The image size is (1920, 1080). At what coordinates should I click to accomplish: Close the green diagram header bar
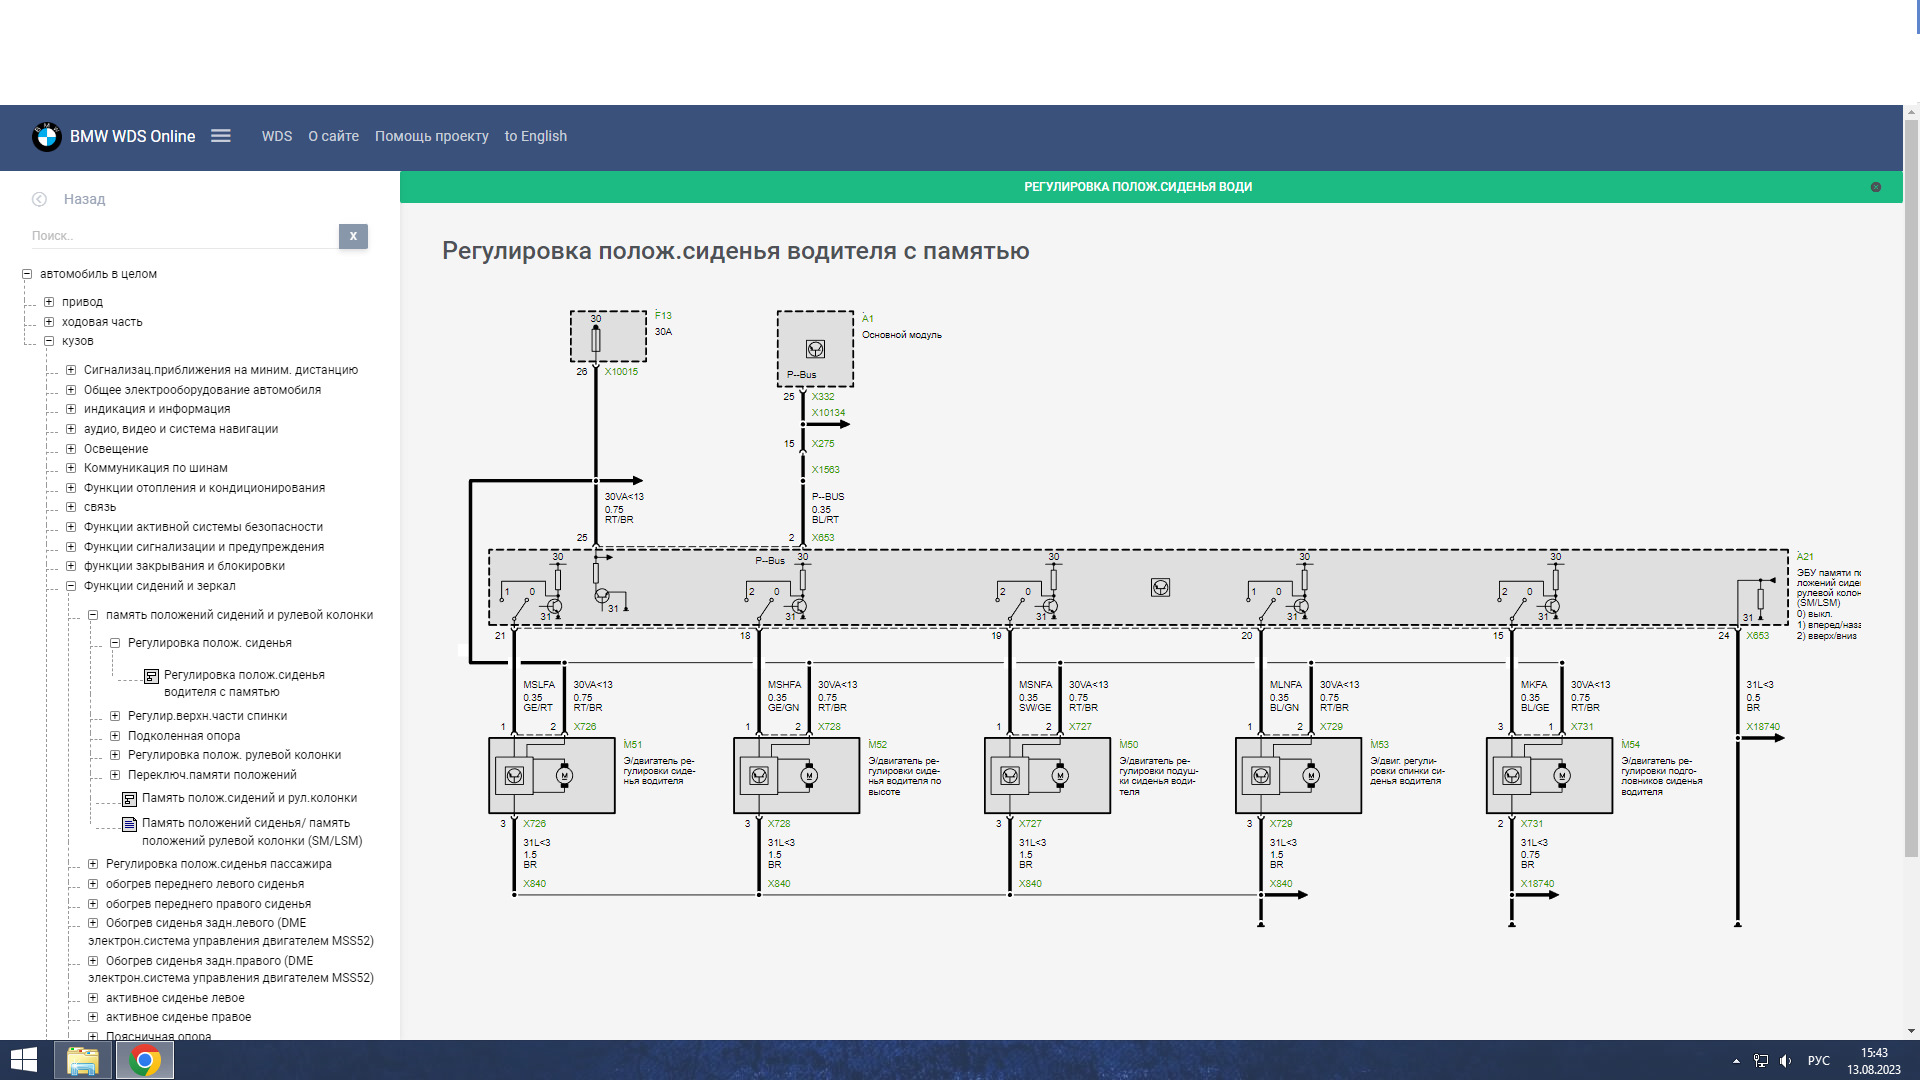pyautogui.click(x=1875, y=187)
